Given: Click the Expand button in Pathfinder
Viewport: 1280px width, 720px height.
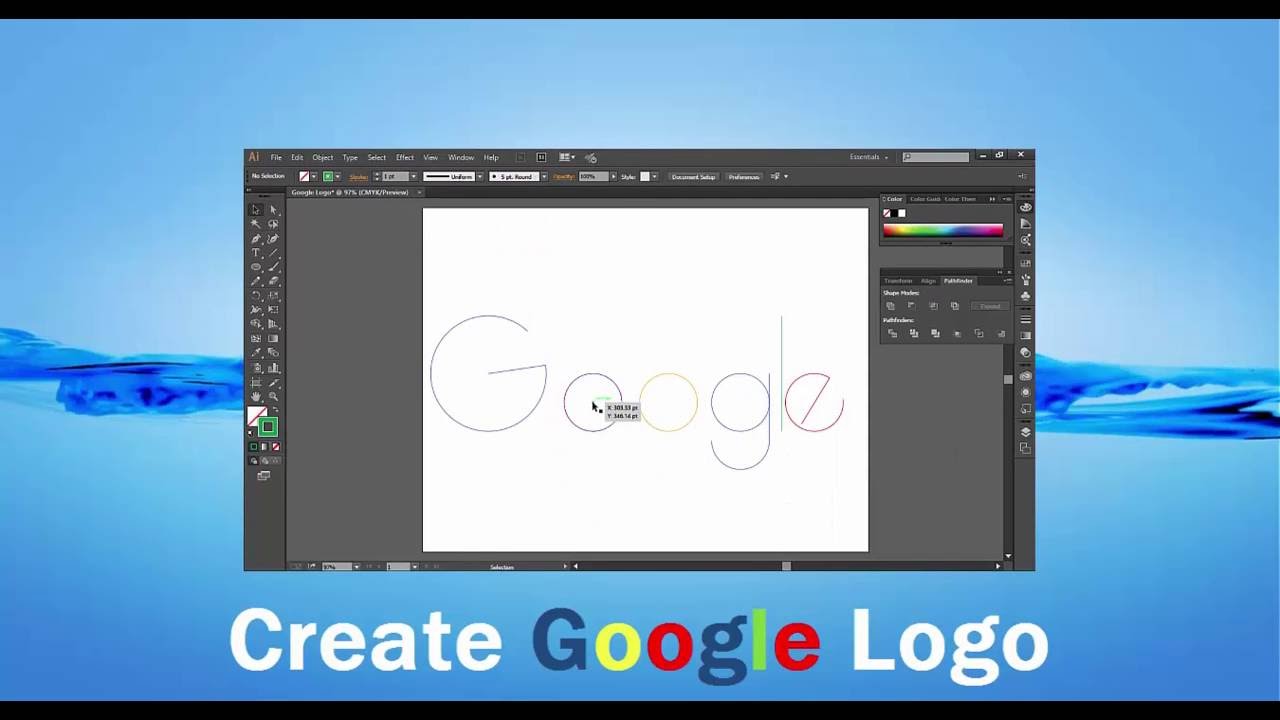Looking at the screenshot, I should (x=990, y=306).
